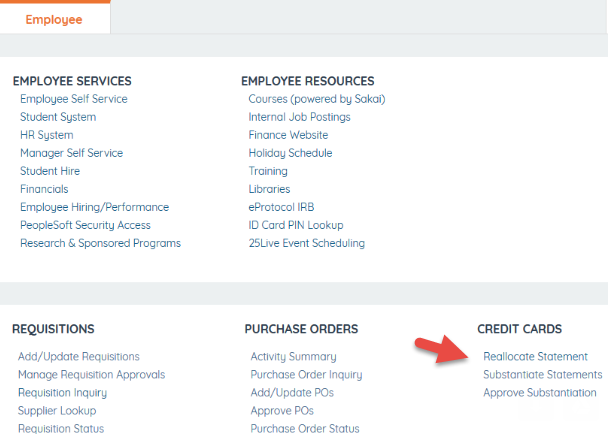The width and height of the screenshot is (609, 442).
Task: View Internal Job Postings
Action: (x=299, y=117)
